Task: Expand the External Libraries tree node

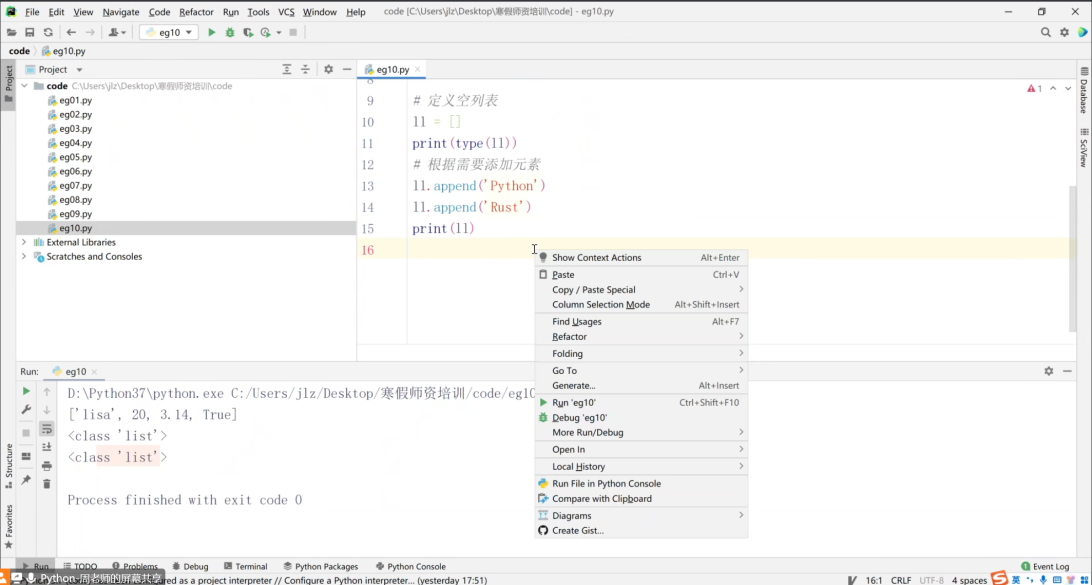Action: [x=24, y=242]
